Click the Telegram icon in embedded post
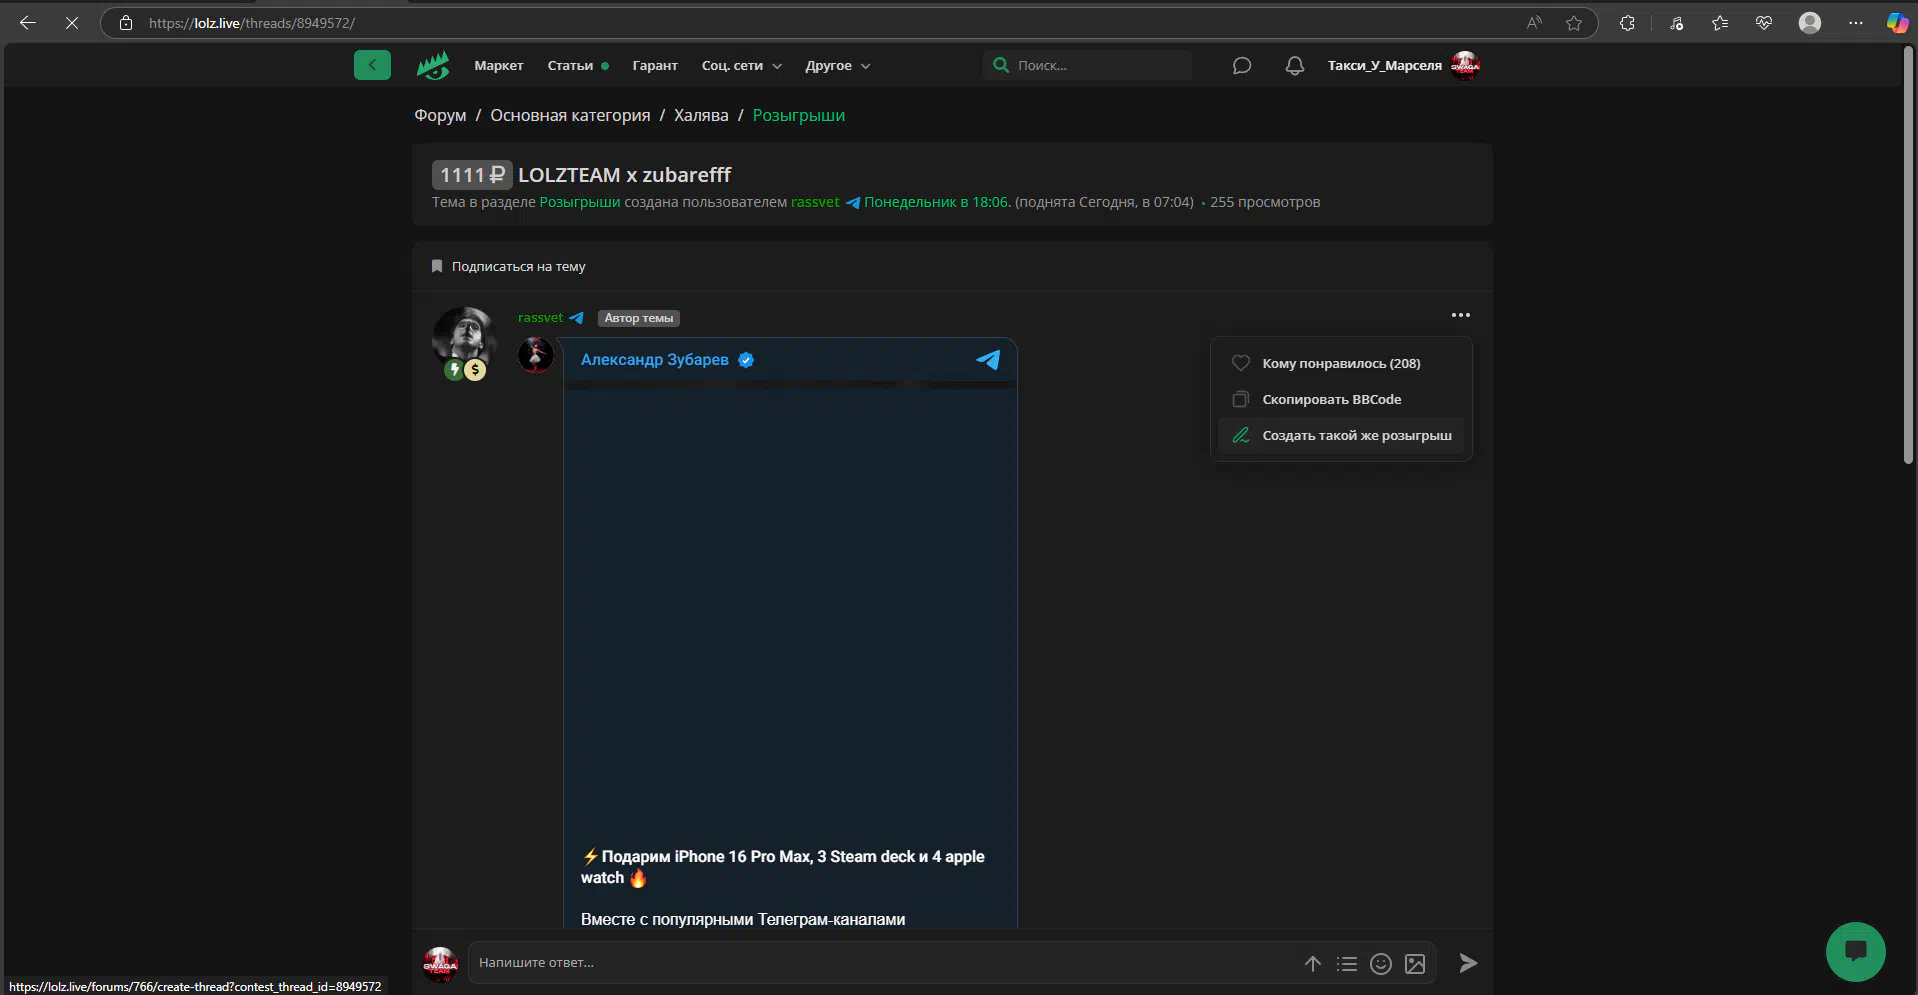Screen dimensions: 1918x995 (988, 360)
